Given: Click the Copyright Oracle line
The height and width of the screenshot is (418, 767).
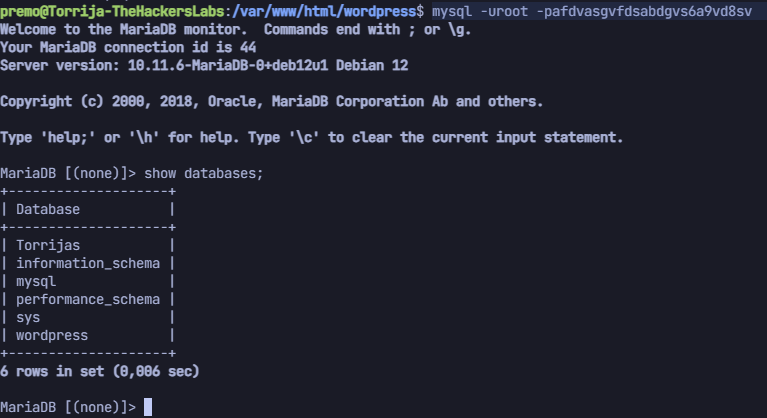Looking at the screenshot, I should [x=271, y=101].
